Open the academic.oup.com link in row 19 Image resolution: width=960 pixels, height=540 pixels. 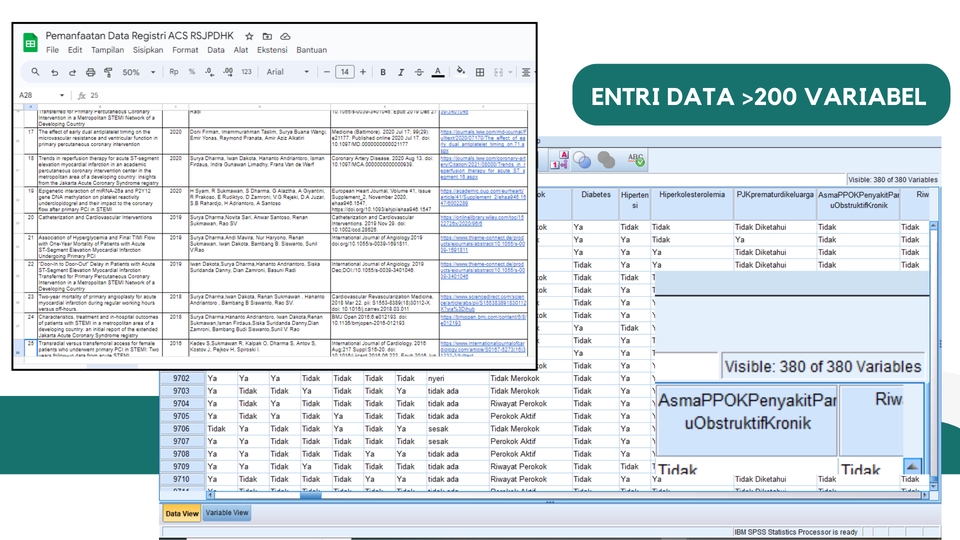(483, 197)
